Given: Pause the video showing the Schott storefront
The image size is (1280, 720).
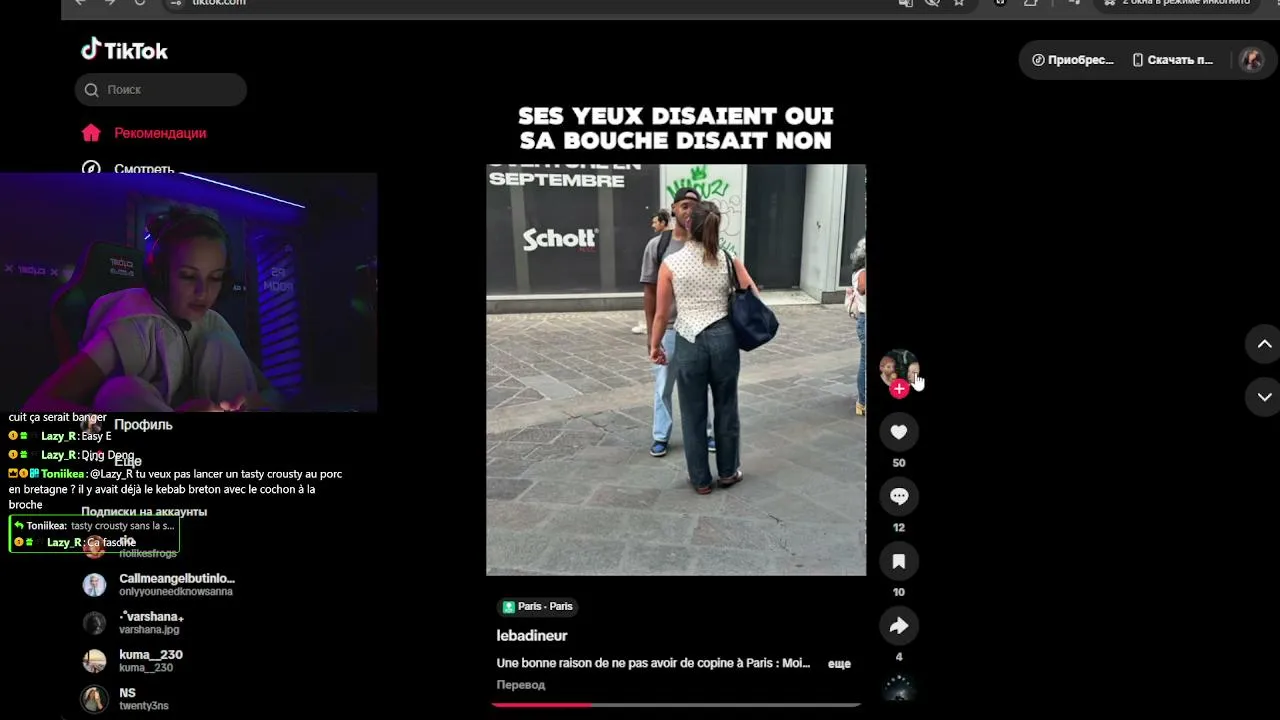Looking at the screenshot, I should click(x=676, y=370).
